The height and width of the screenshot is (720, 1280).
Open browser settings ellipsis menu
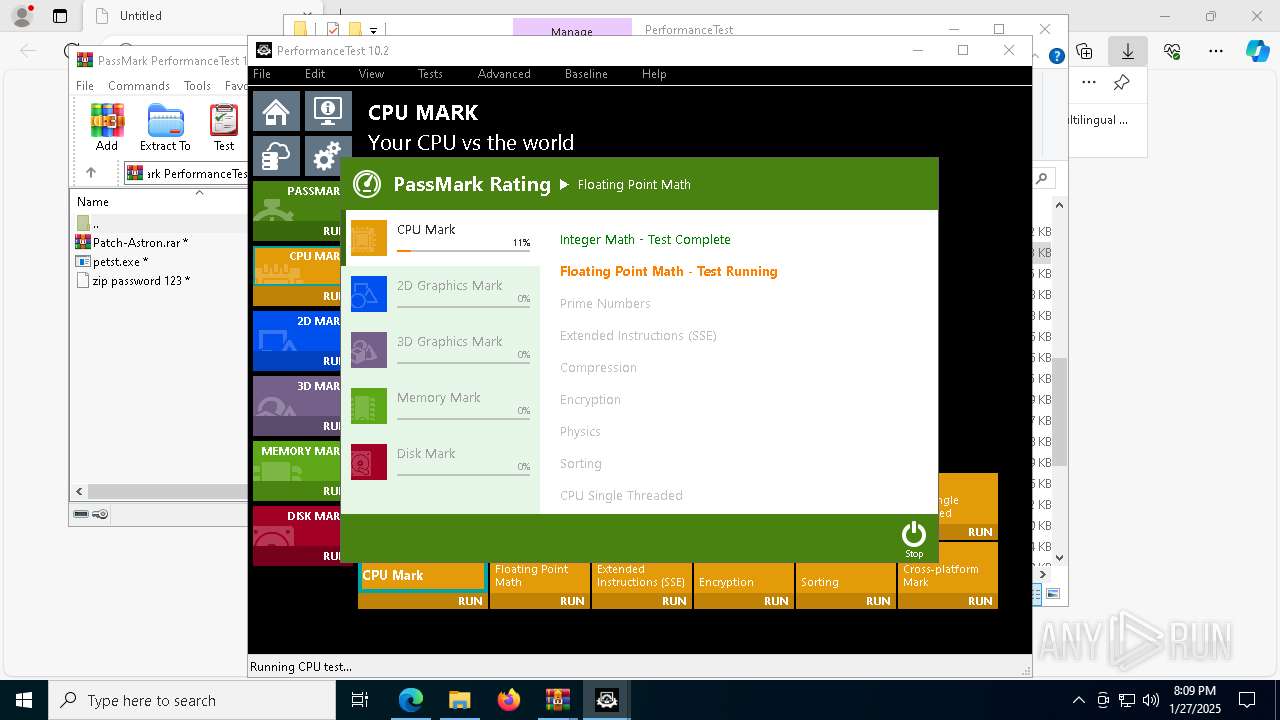click(x=1215, y=51)
